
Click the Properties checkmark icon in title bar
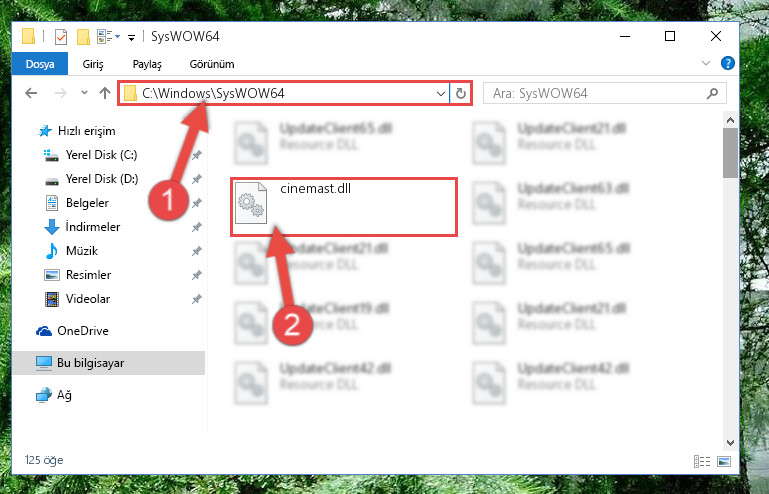[x=61, y=37]
